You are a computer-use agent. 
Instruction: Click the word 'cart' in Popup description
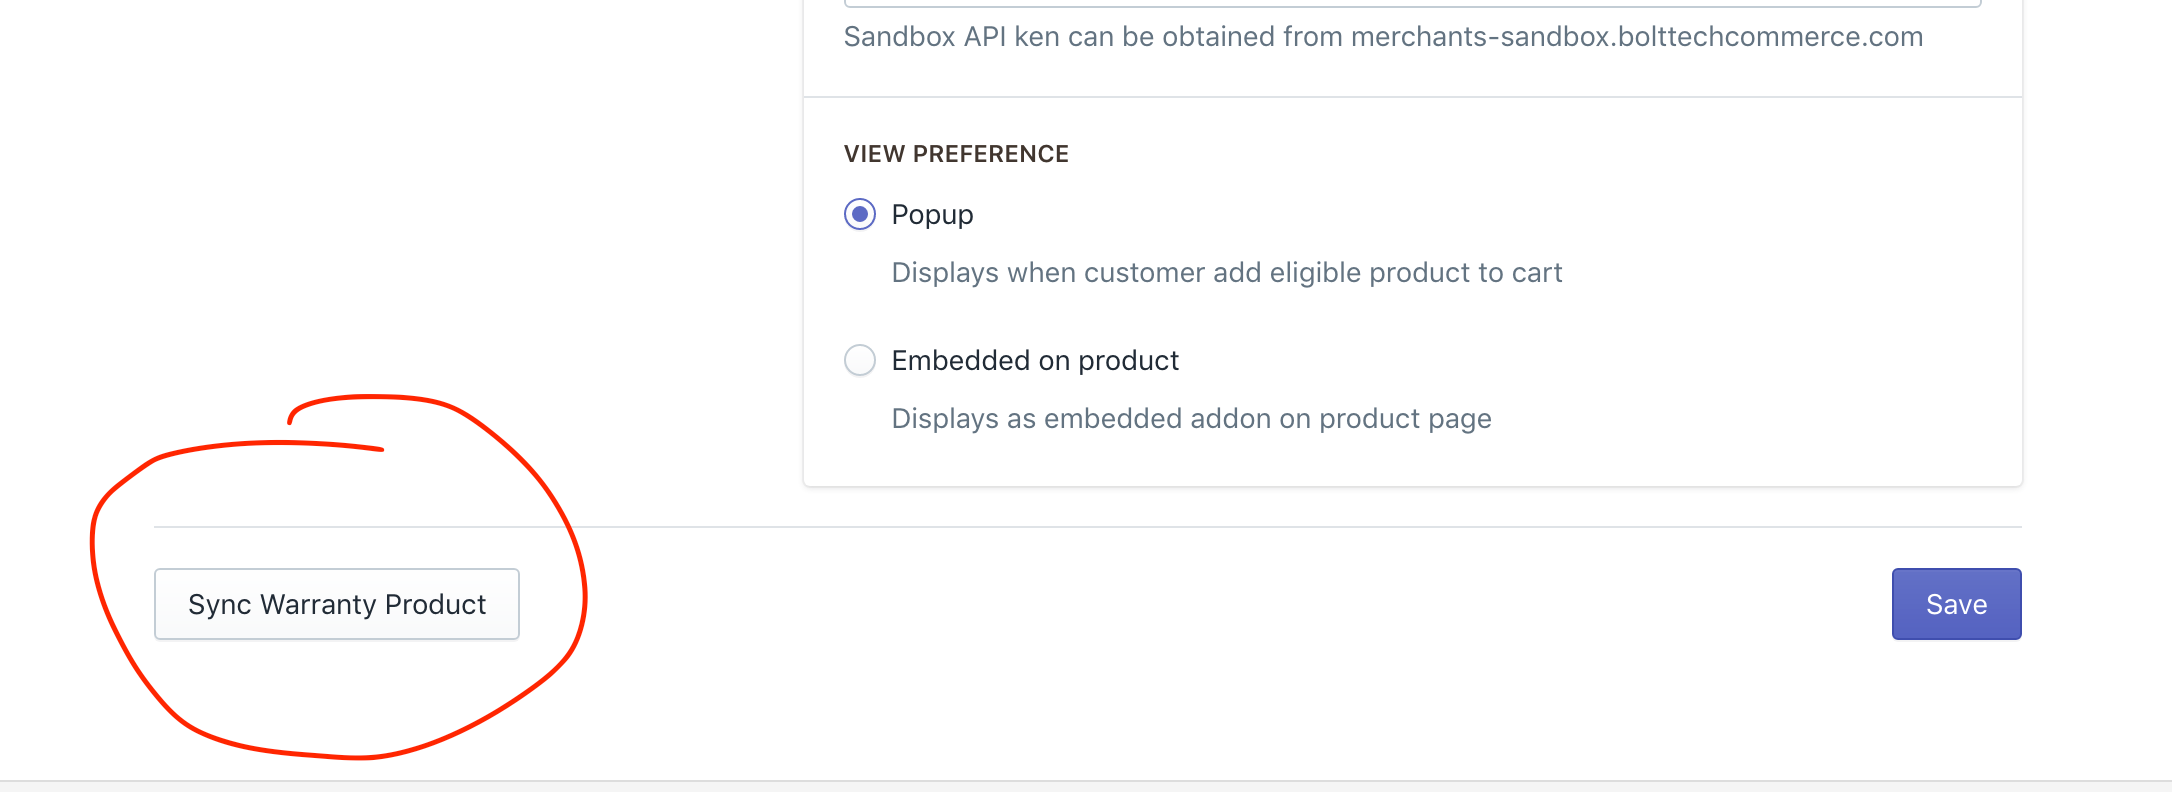[x=1537, y=273]
